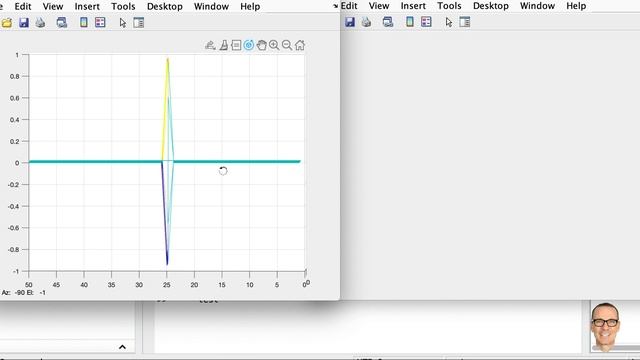Select Edit Plot arrow in right figure
The width and height of the screenshot is (640, 360).
click(x=449, y=22)
